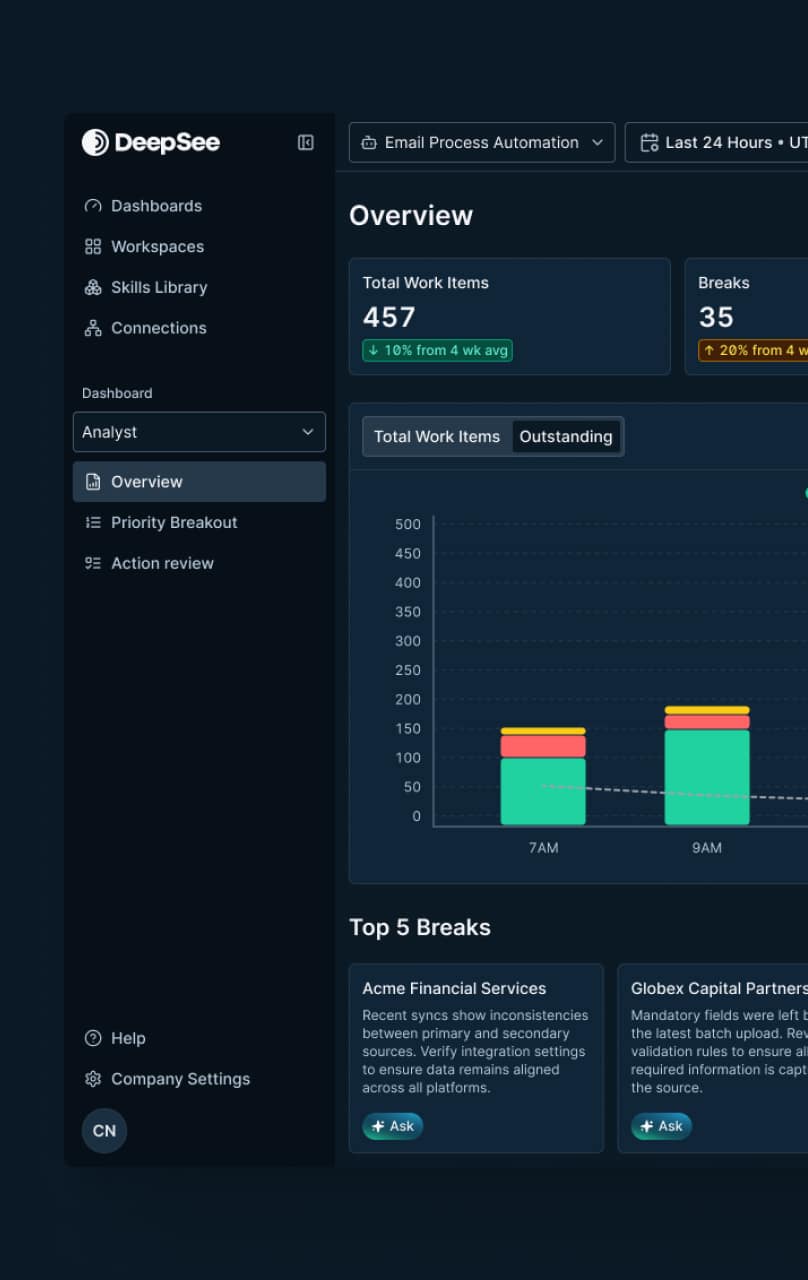The image size is (808, 1280).
Task: Click the Total Work Items card
Action: (x=509, y=317)
